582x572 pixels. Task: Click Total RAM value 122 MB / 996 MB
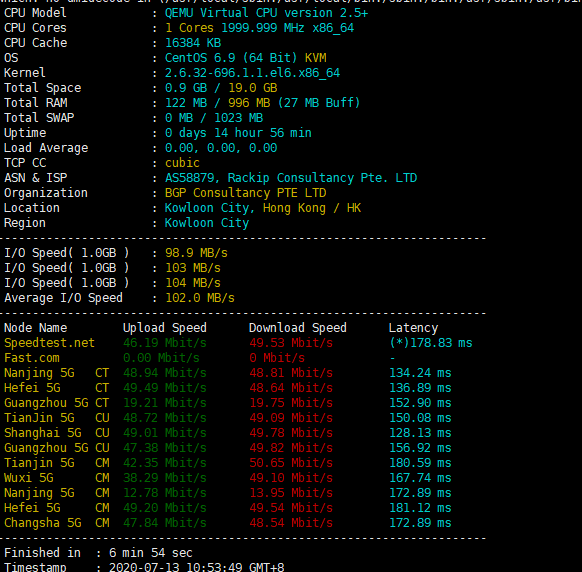[218, 103]
